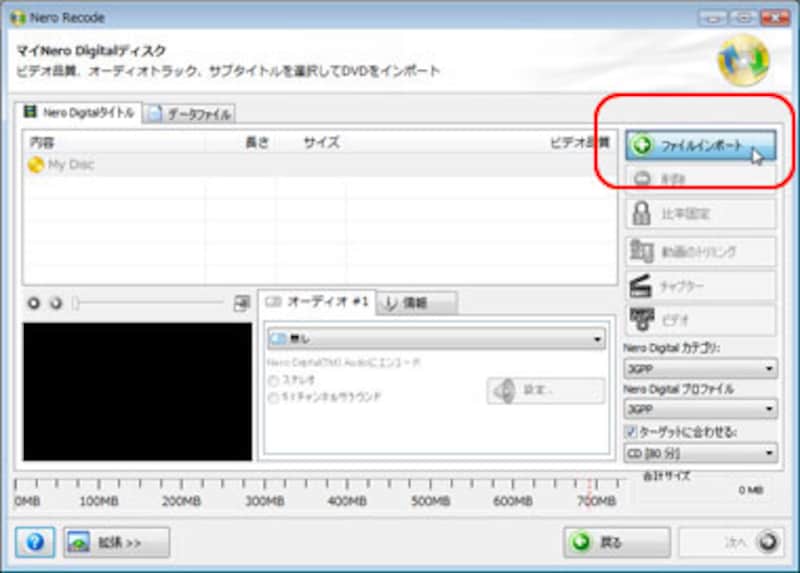Click the first round preview playback button
The height and width of the screenshot is (573, 800).
(x=34, y=303)
